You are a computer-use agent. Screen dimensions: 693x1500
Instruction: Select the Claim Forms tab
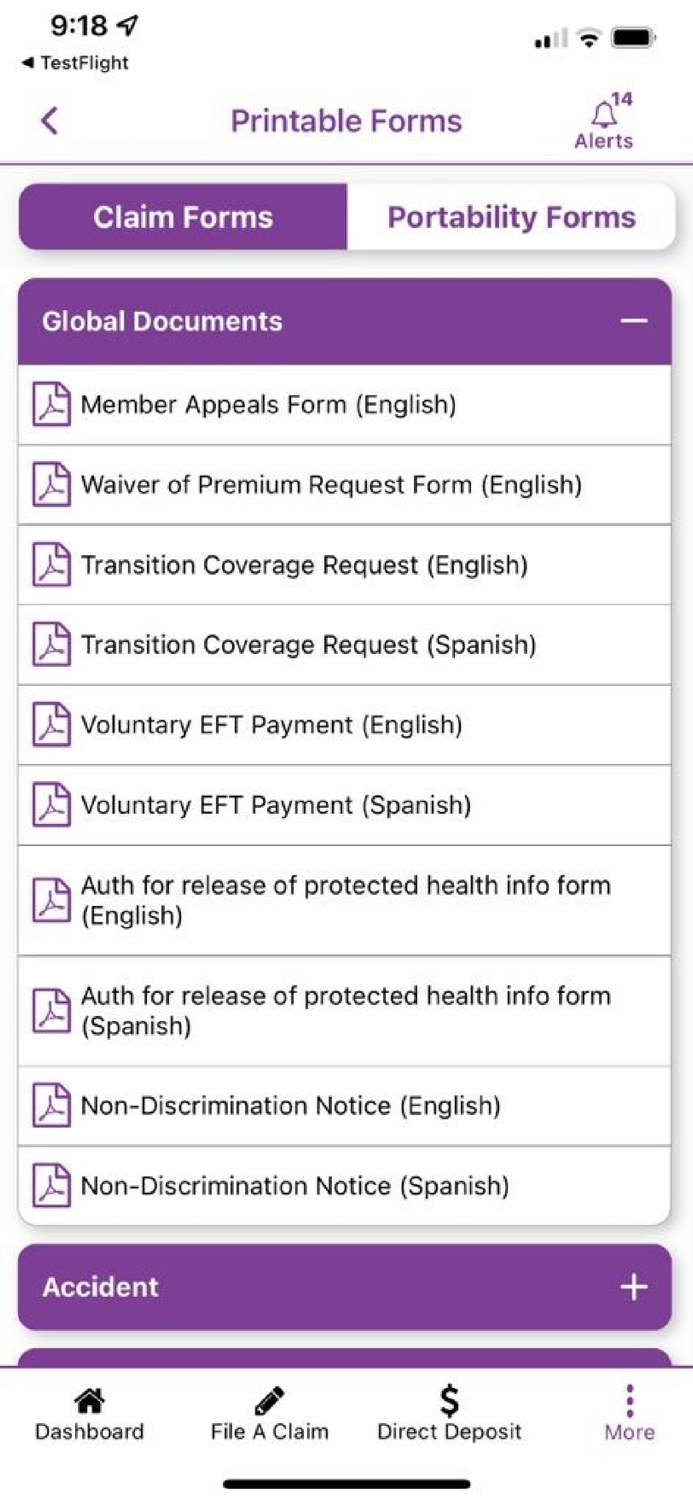point(182,216)
